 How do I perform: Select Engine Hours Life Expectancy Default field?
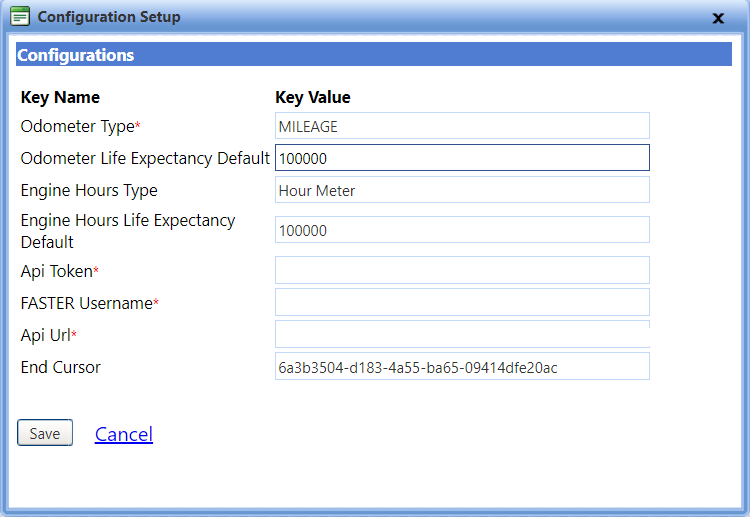[462, 230]
